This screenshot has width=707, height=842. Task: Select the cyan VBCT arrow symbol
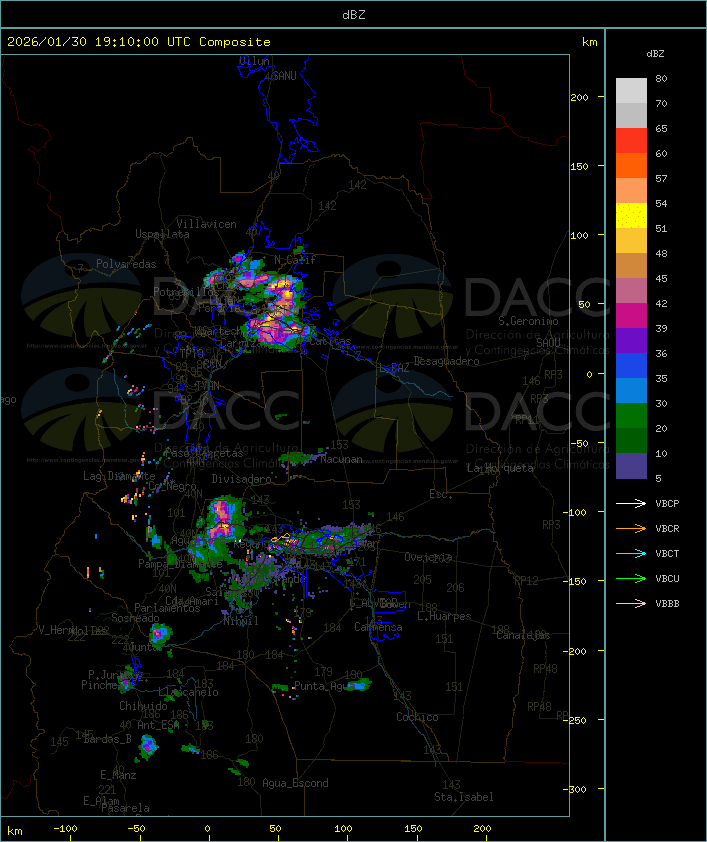coord(631,553)
